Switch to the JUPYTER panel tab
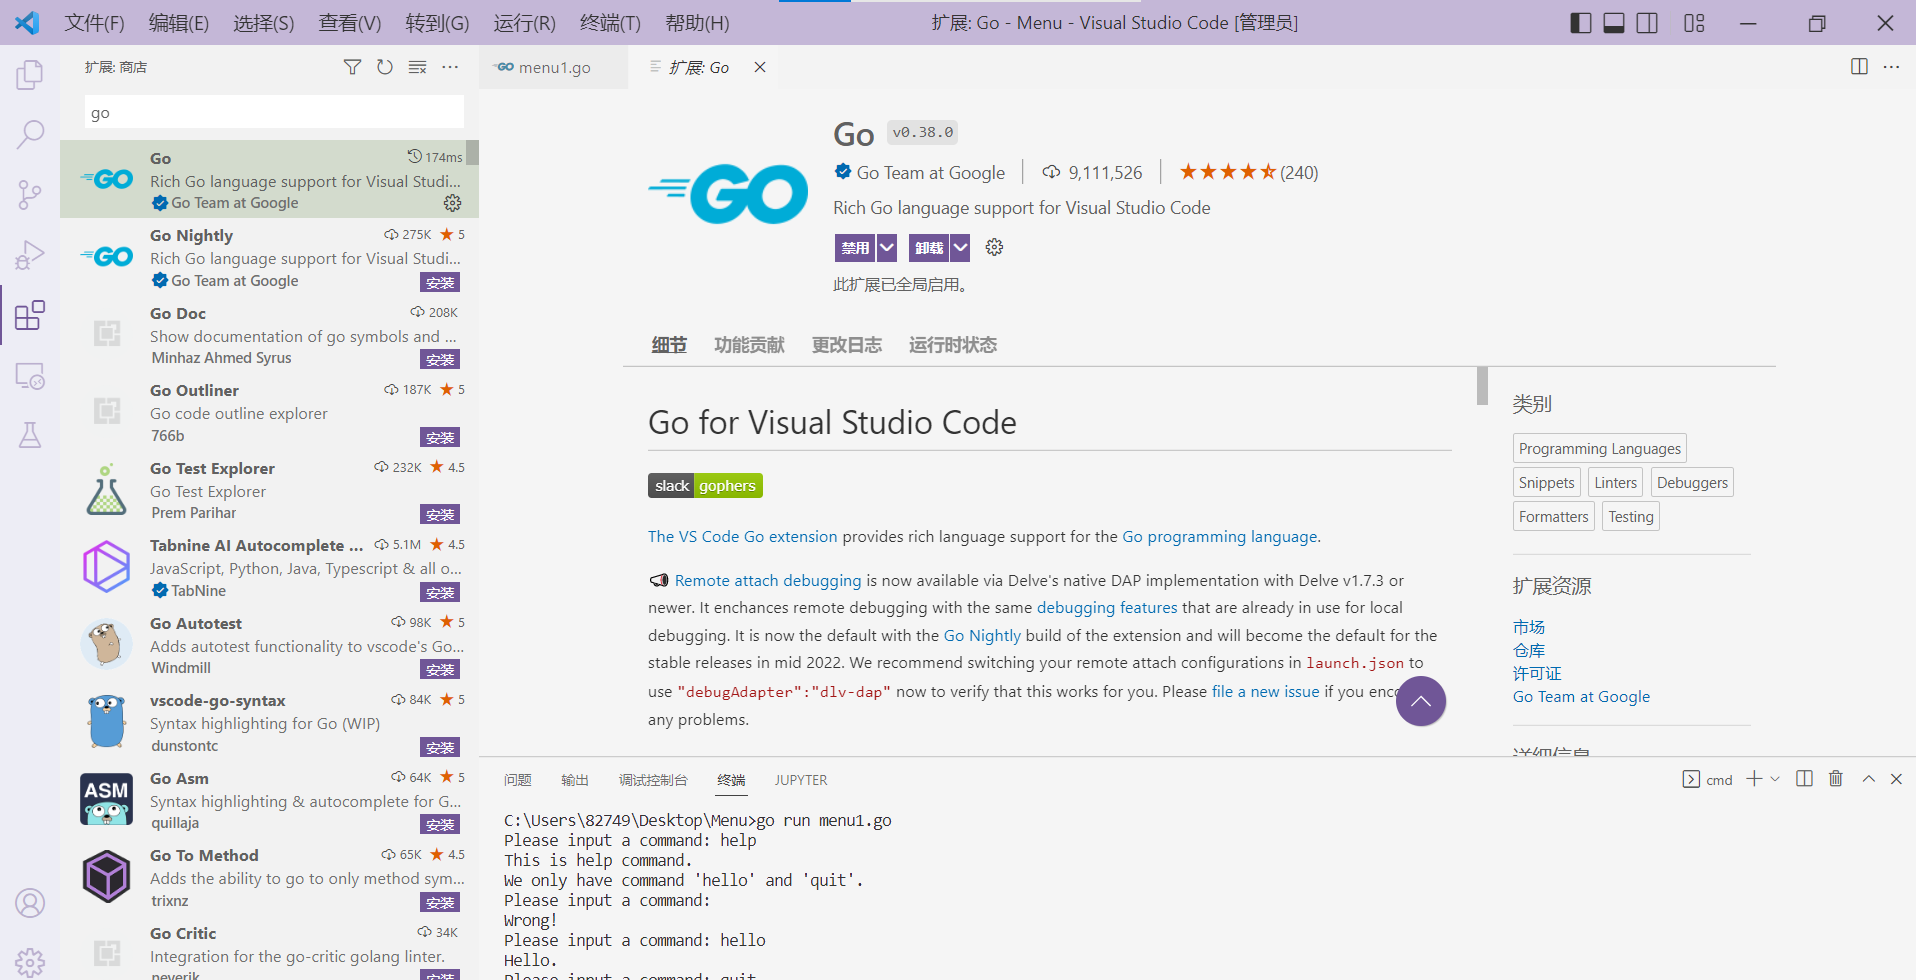Screen dimensions: 1916x980 [x=801, y=780]
